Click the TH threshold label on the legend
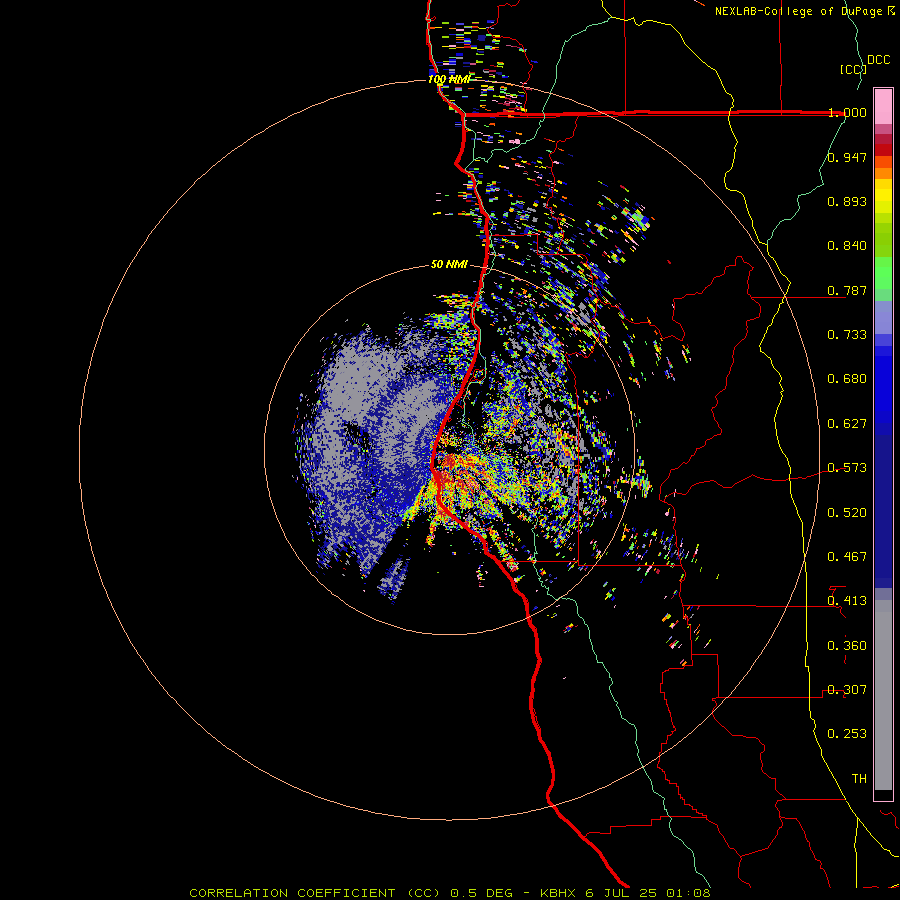This screenshot has width=900, height=900. pyautogui.click(x=859, y=778)
